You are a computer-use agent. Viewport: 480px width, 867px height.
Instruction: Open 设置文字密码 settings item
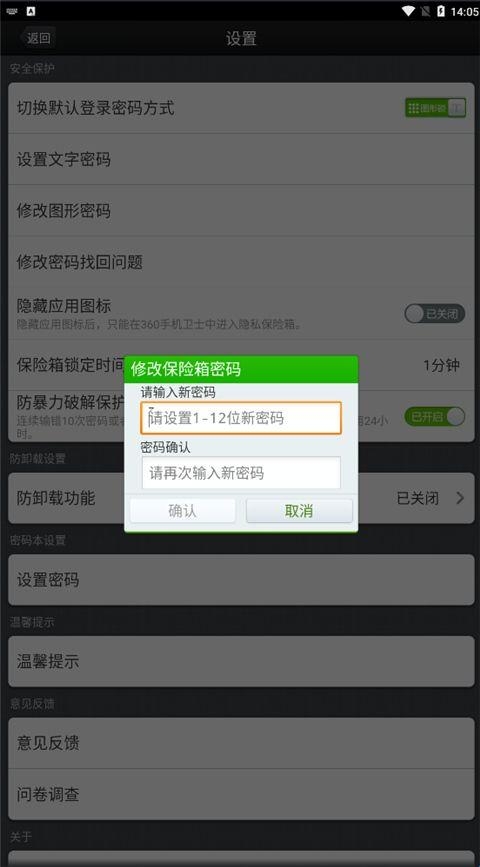click(x=242, y=159)
